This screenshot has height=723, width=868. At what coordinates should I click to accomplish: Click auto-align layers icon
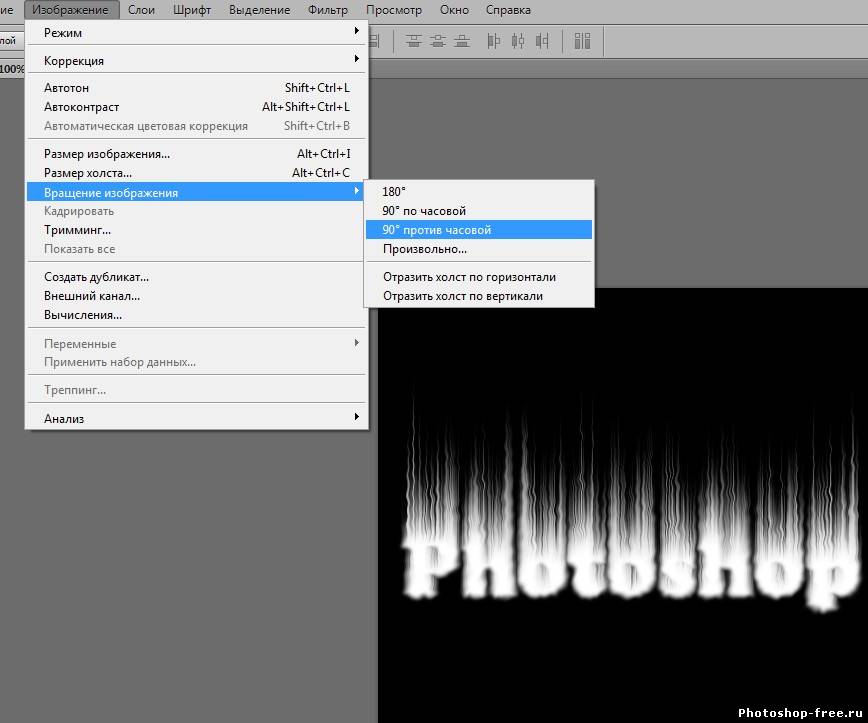click(583, 41)
